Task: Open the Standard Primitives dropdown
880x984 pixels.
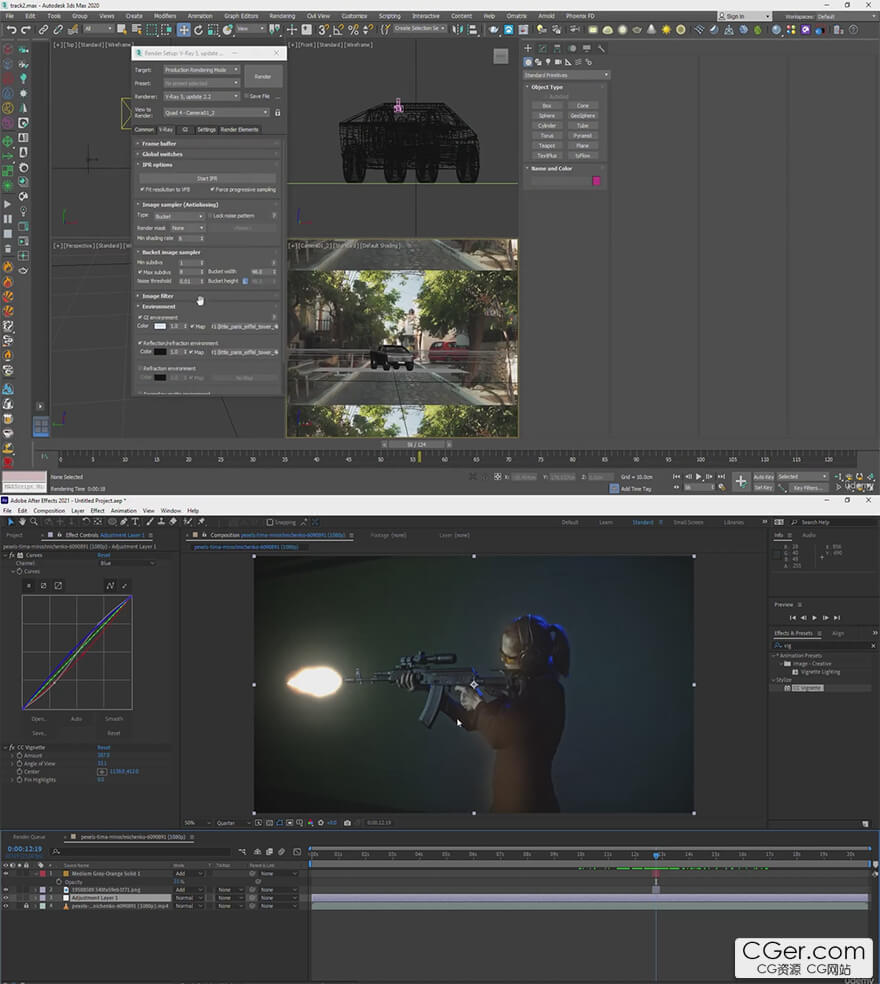Action: click(x=566, y=75)
